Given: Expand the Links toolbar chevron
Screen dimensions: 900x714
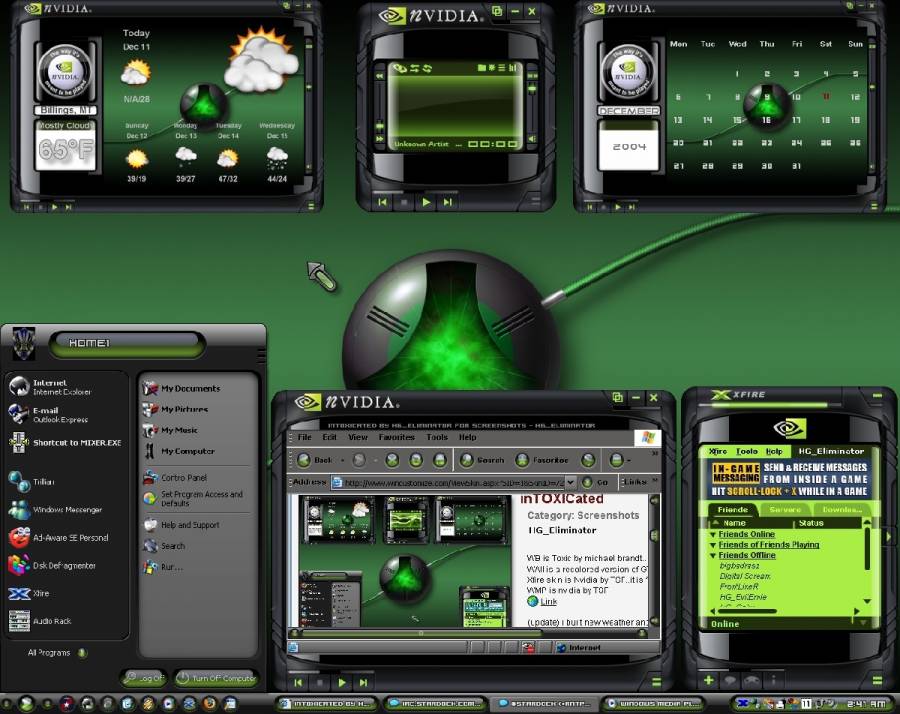Looking at the screenshot, I should click(655, 480).
